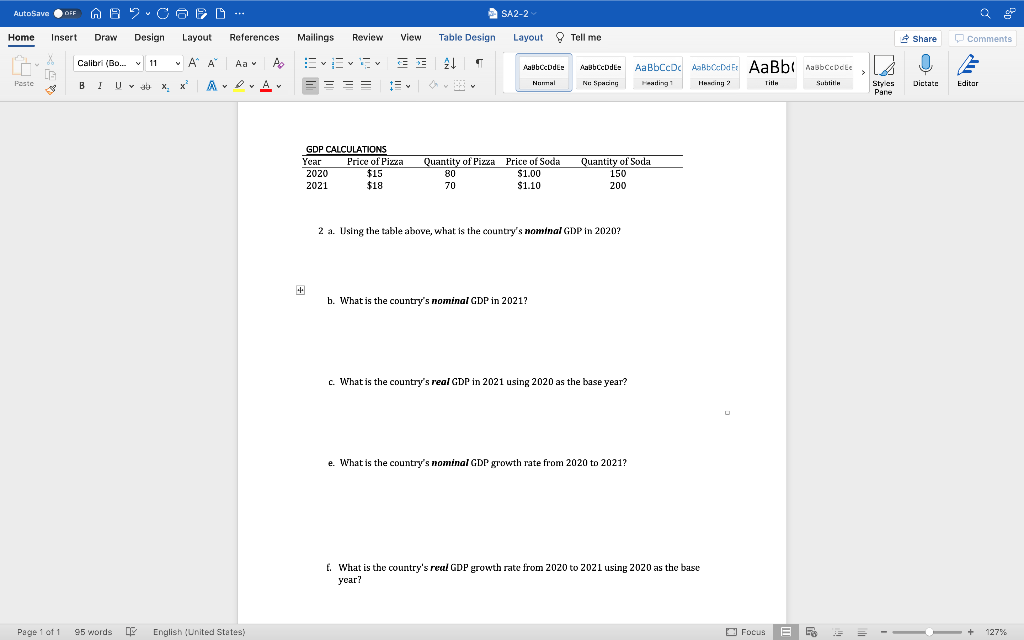1024x640 pixels.
Task: Open the Draw tab
Action: (106, 37)
